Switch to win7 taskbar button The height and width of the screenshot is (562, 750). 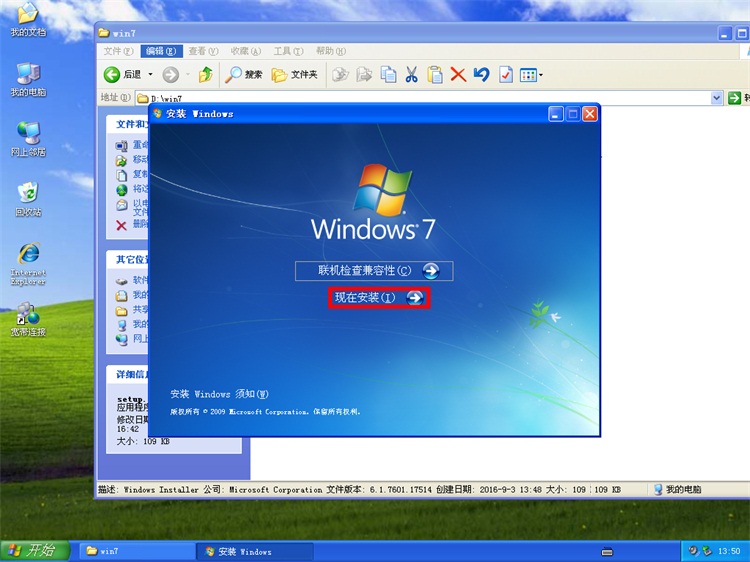click(136, 551)
